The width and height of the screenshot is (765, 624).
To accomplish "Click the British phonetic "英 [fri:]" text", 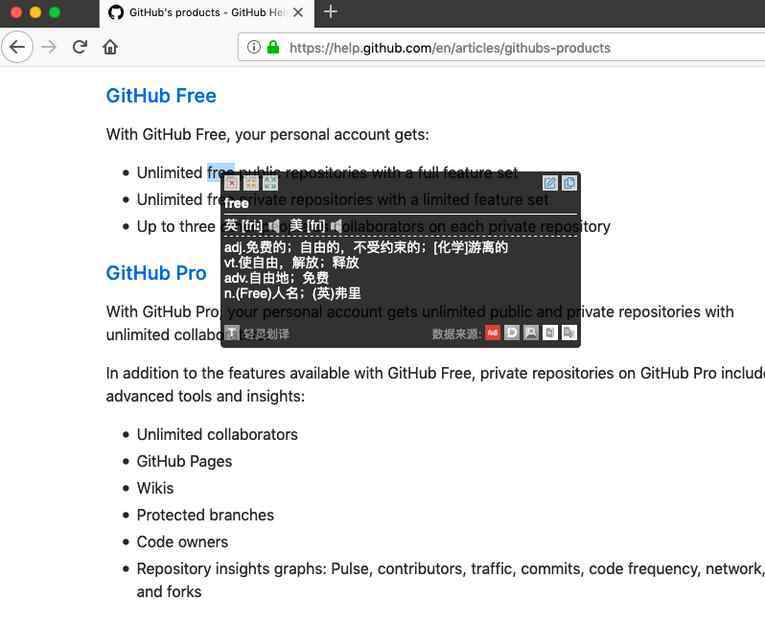I will 243,226.
